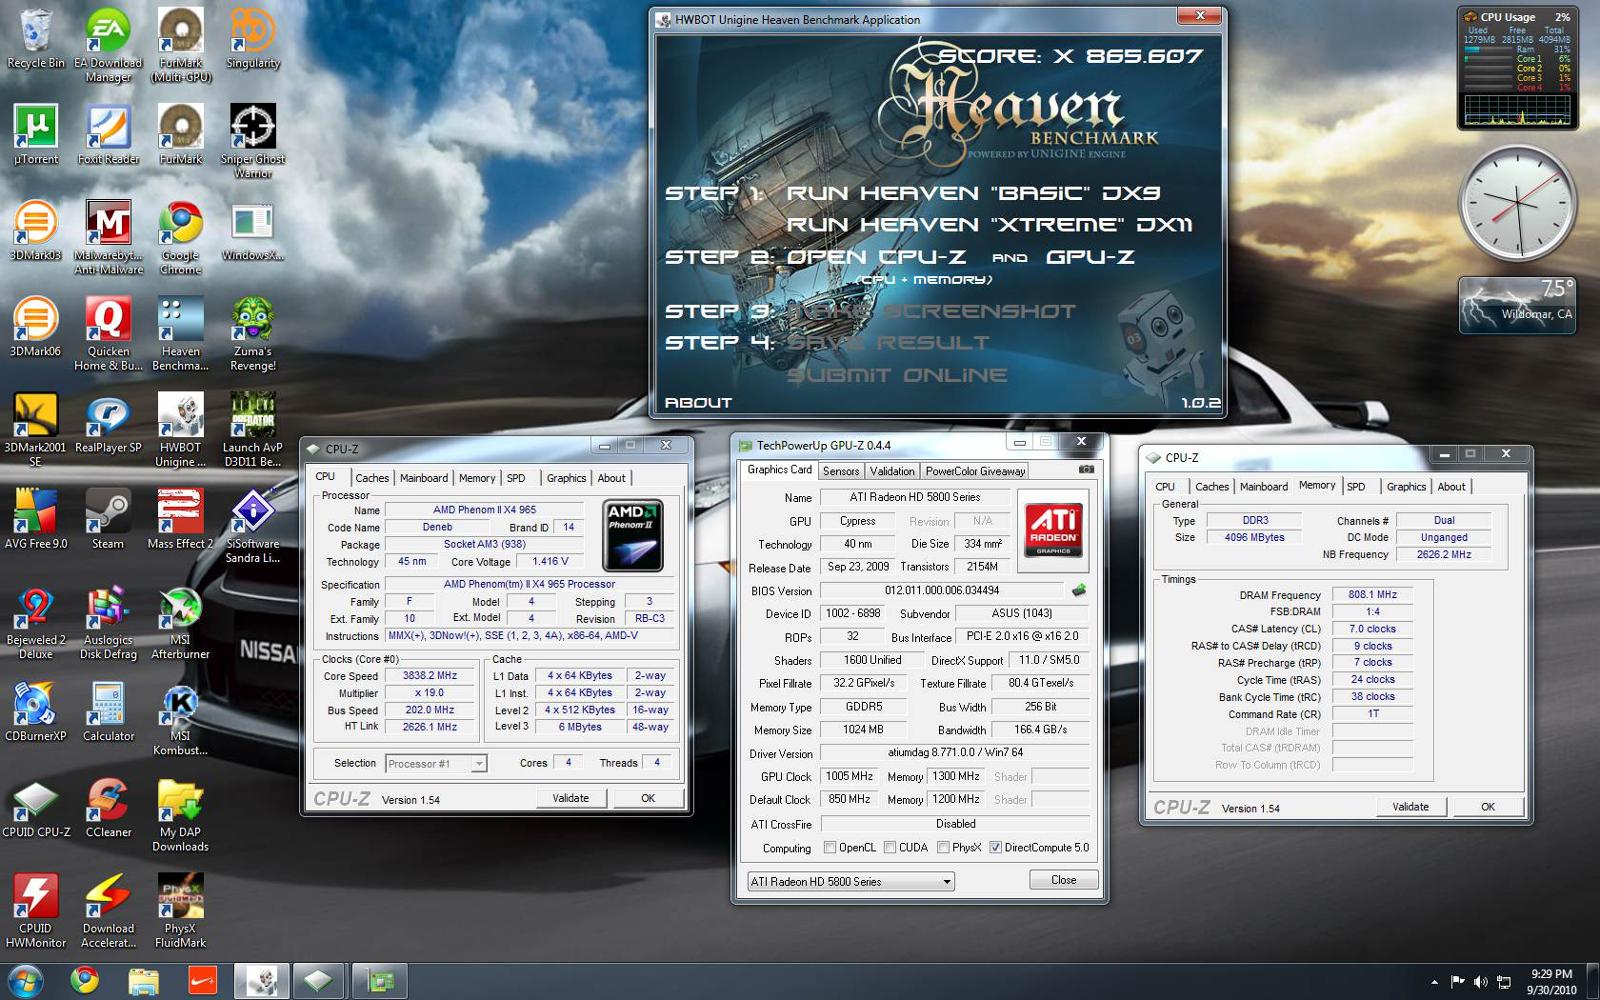Screen dimensions: 1600x1000
Task: Open Graphics tab in right CPU-Z
Action: coord(1406,487)
